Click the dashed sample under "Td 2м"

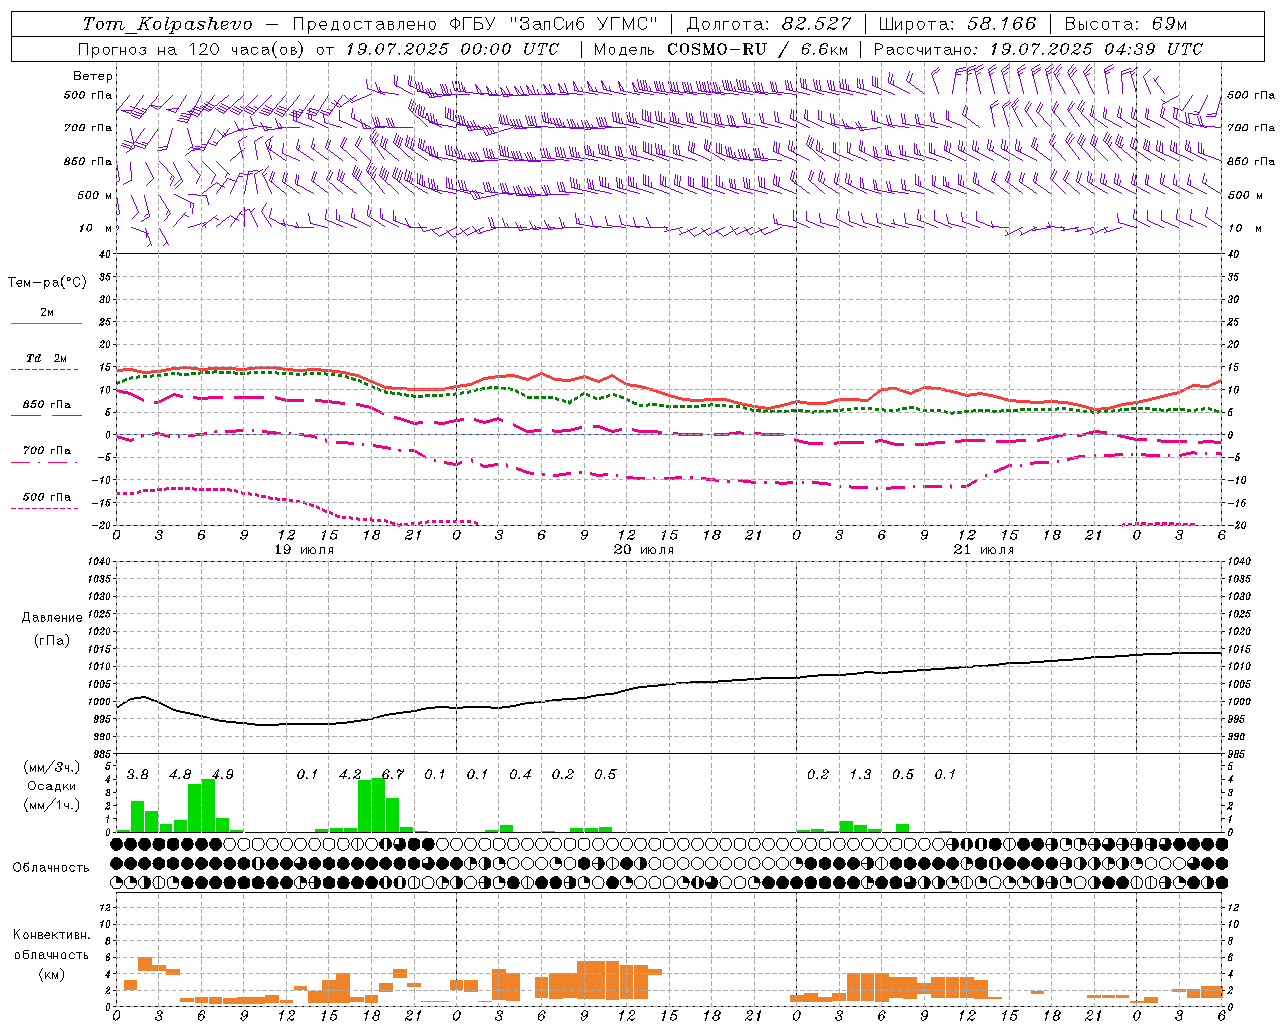click(45, 370)
